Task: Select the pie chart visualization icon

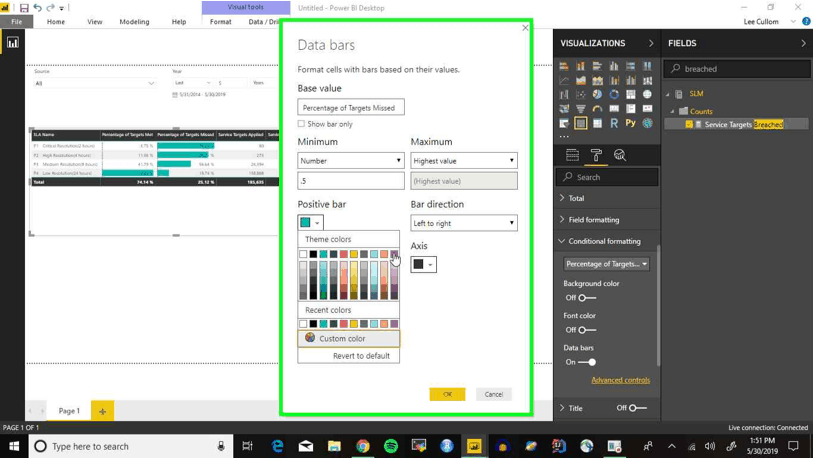Action: click(x=597, y=95)
